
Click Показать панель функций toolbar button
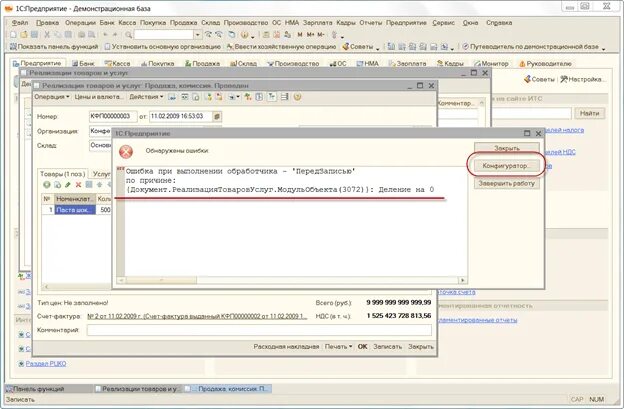coord(54,47)
